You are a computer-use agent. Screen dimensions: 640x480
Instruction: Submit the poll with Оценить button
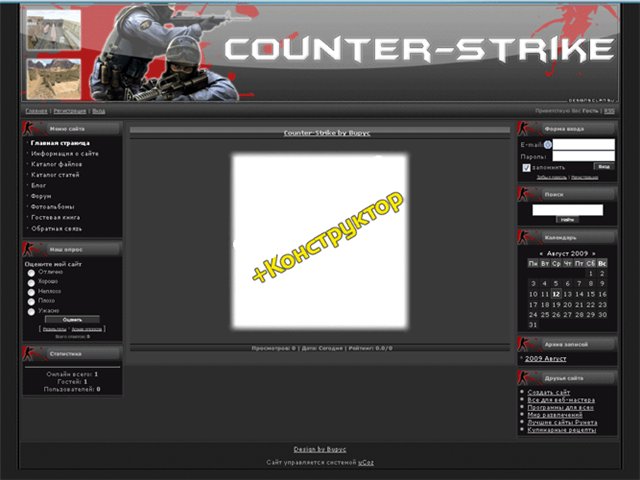(72, 320)
